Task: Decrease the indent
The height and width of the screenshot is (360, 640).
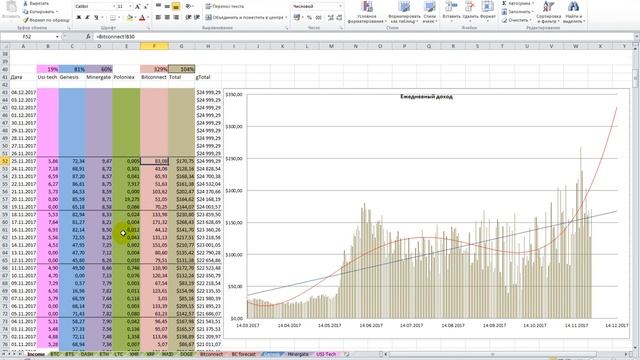Action: [x=189, y=18]
